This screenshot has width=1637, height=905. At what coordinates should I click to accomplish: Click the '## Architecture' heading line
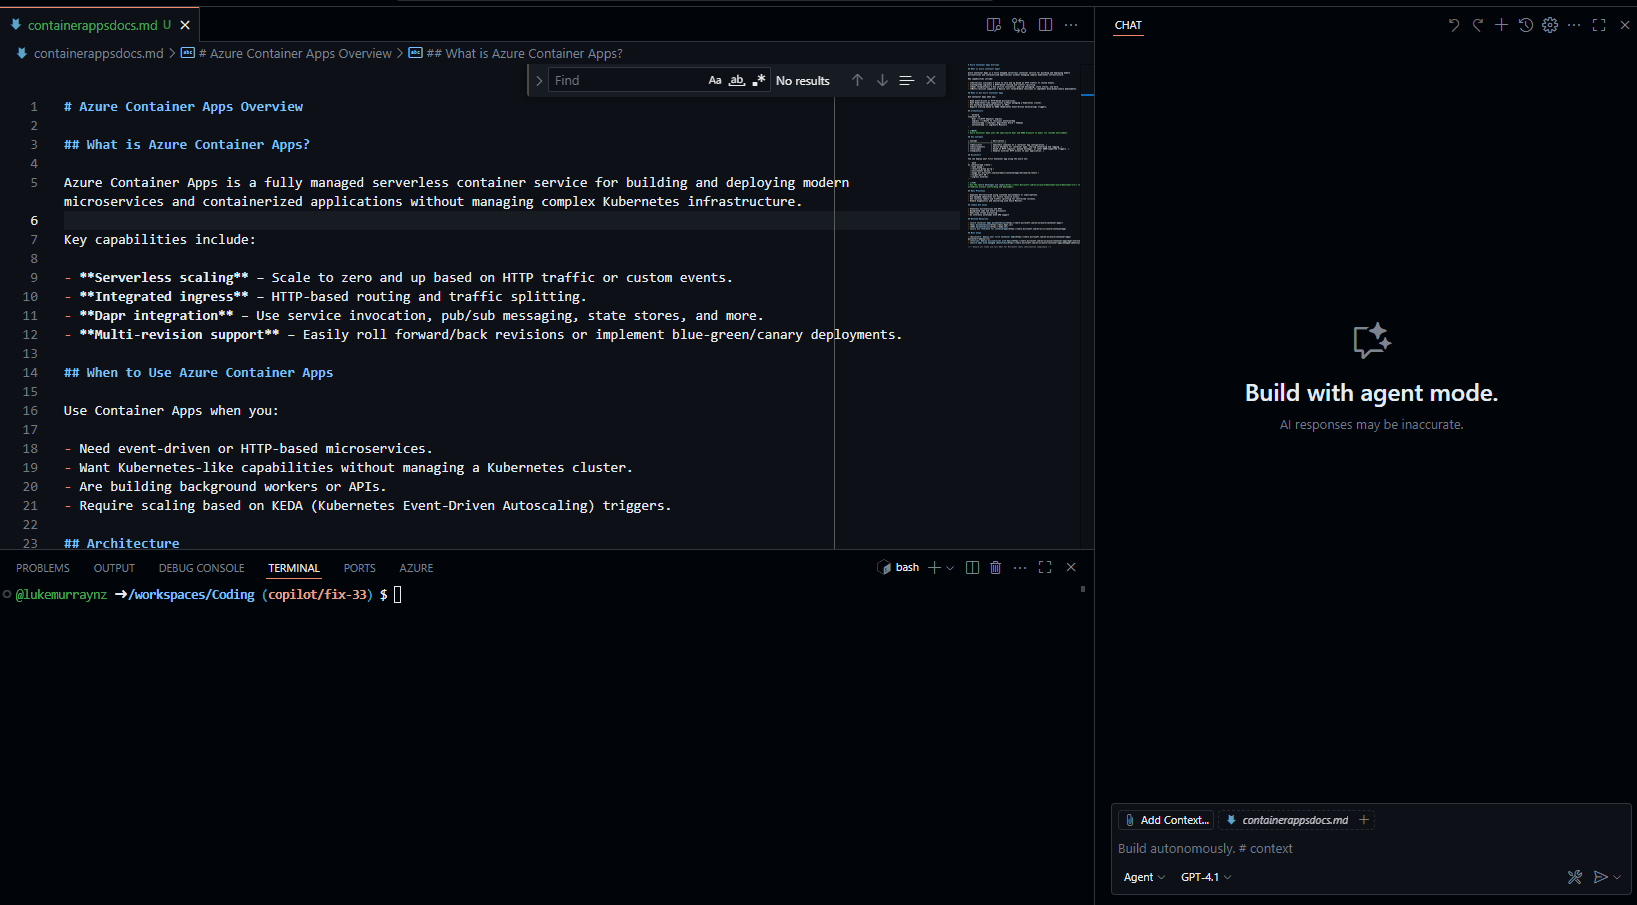(122, 543)
